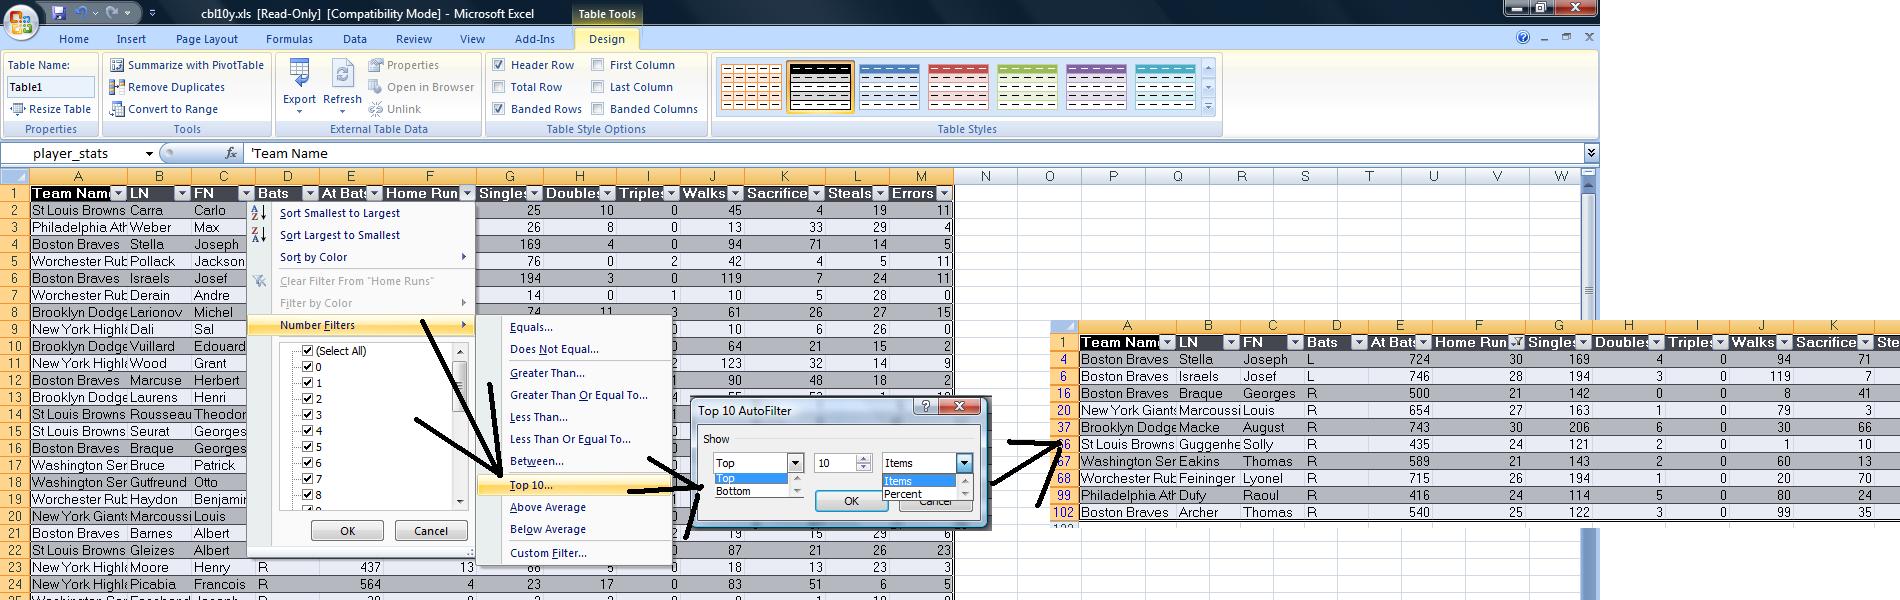Click OK in the filter menu

[x=347, y=531]
